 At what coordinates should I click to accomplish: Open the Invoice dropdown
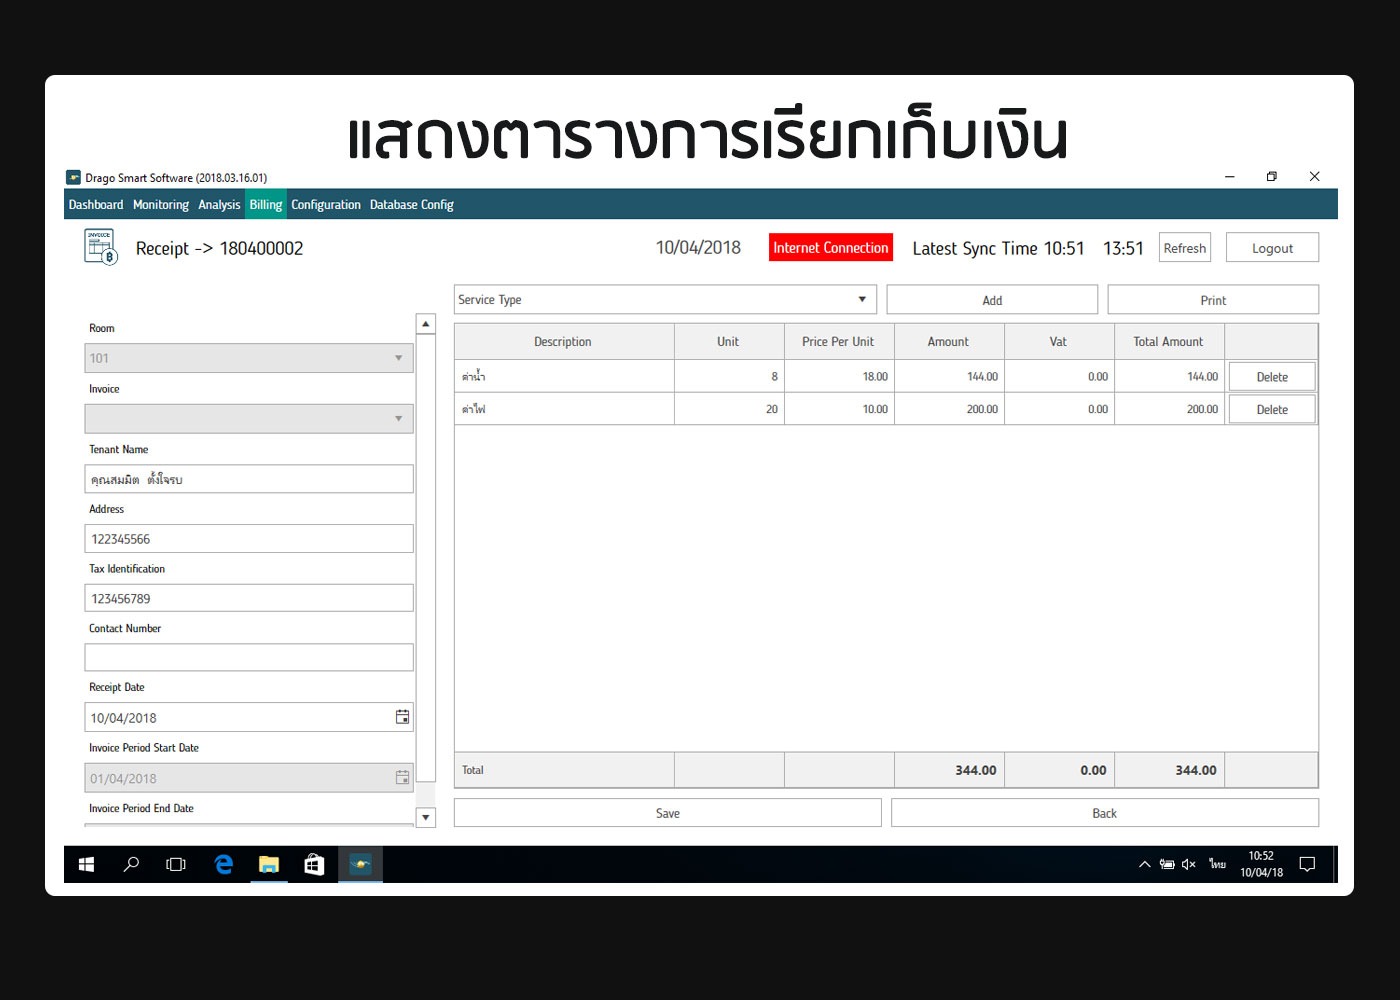coord(249,419)
